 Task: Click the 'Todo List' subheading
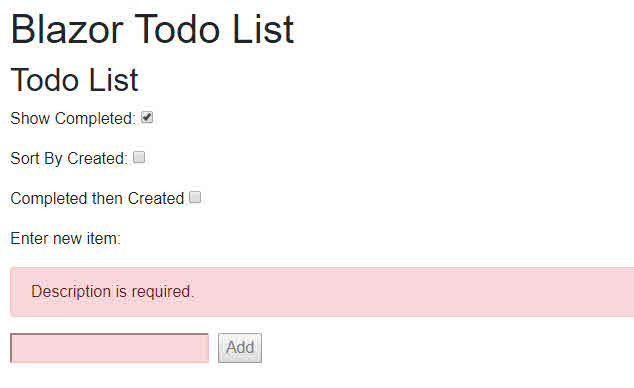[x=74, y=80]
